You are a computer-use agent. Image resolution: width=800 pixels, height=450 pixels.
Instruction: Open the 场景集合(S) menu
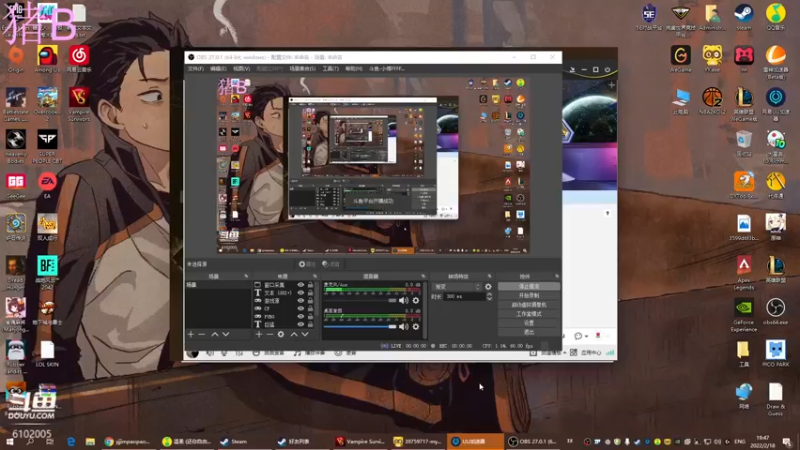point(303,68)
